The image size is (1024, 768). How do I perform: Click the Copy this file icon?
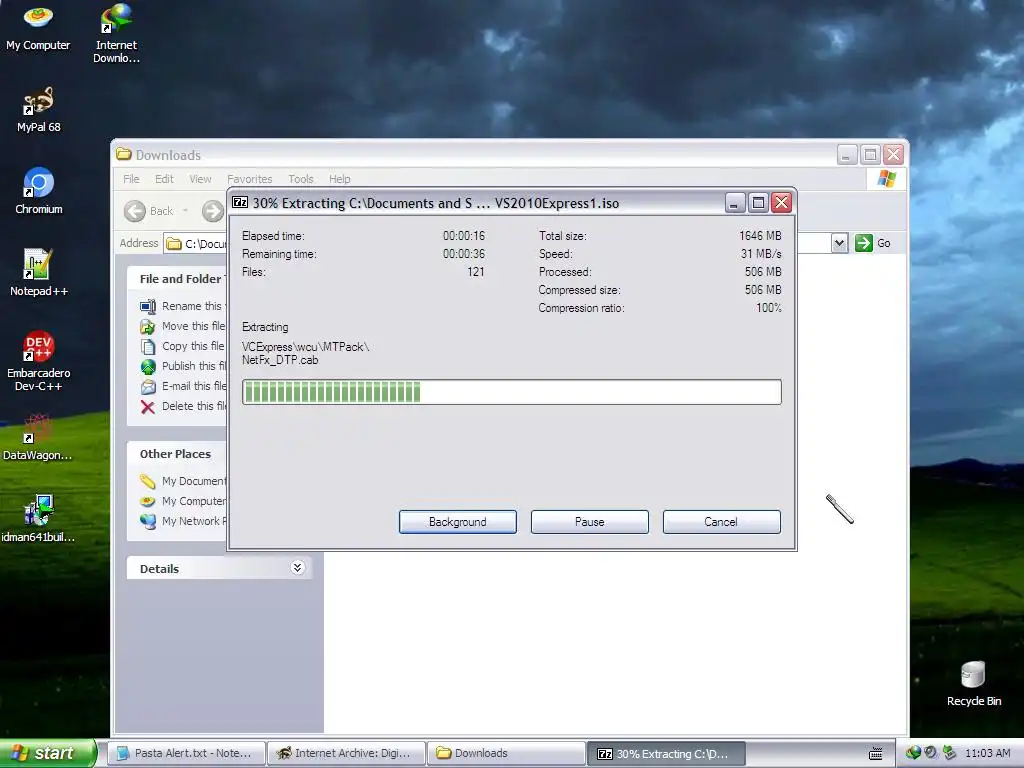pyautogui.click(x=148, y=346)
